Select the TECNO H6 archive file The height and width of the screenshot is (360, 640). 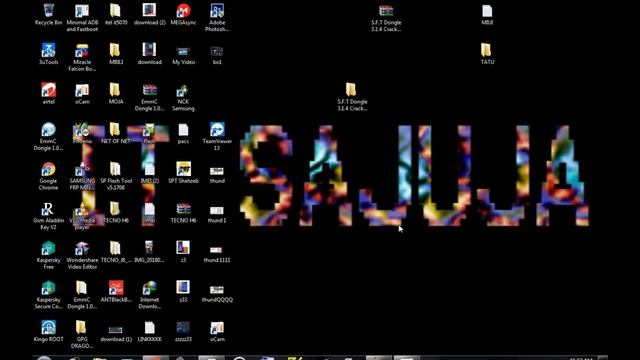click(x=183, y=209)
